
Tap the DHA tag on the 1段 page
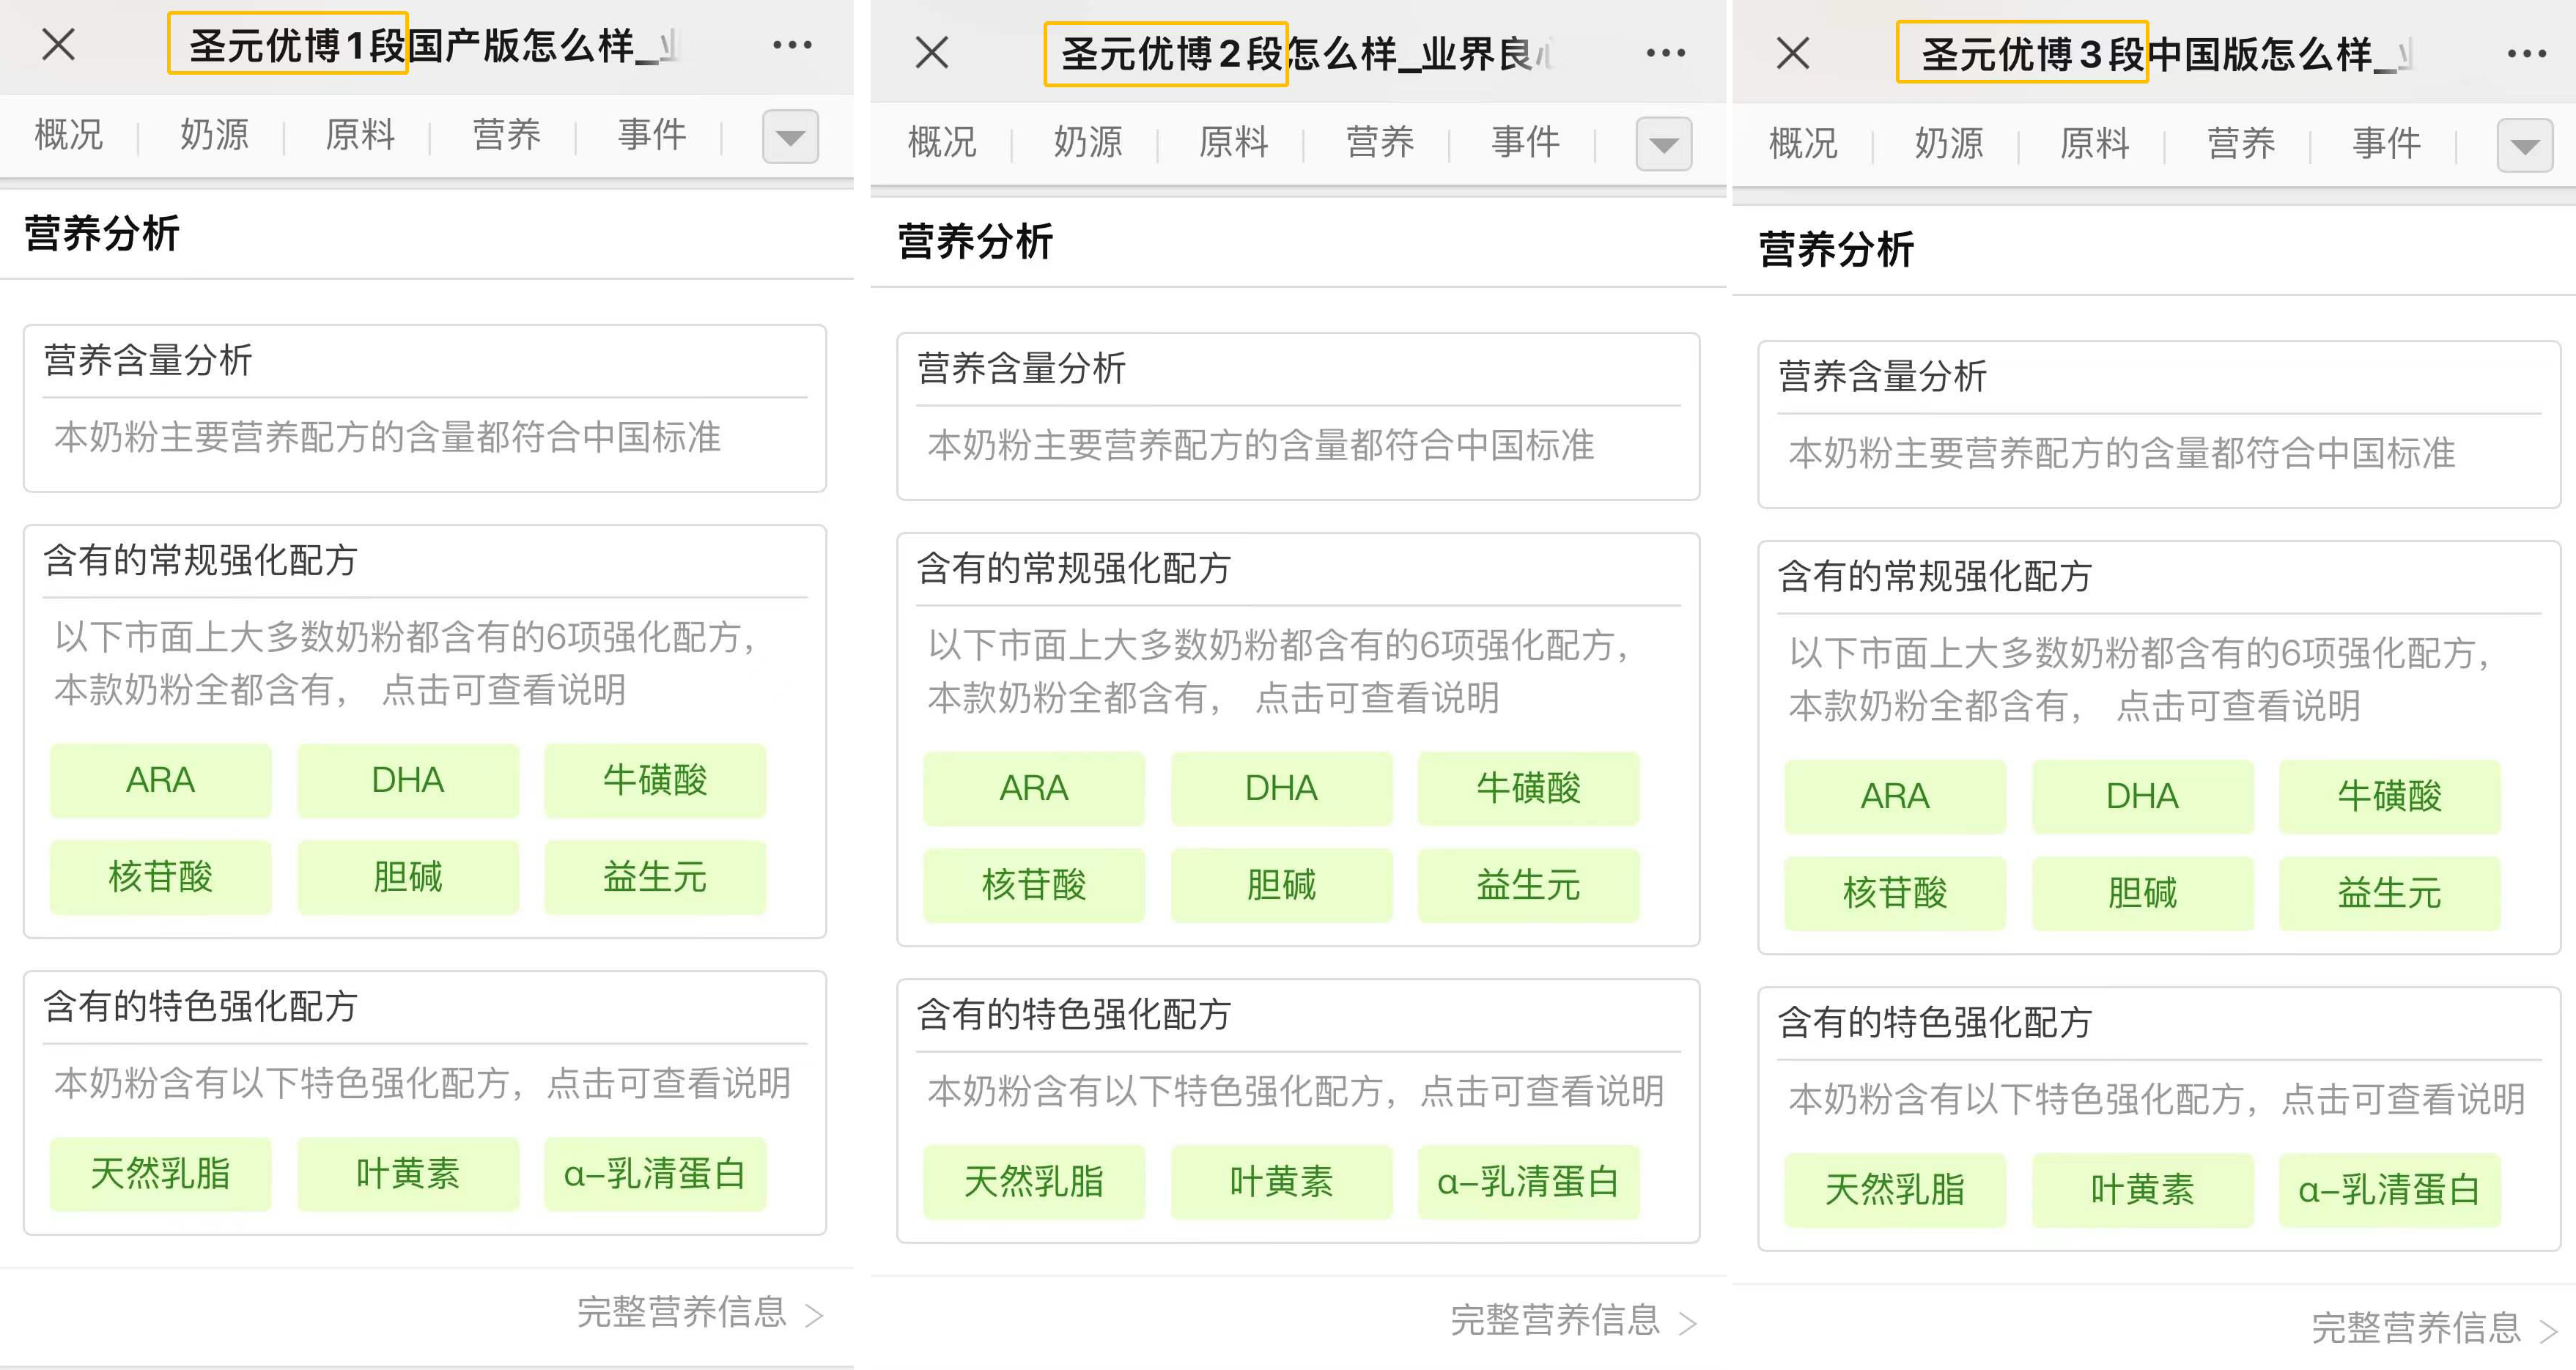tap(408, 780)
